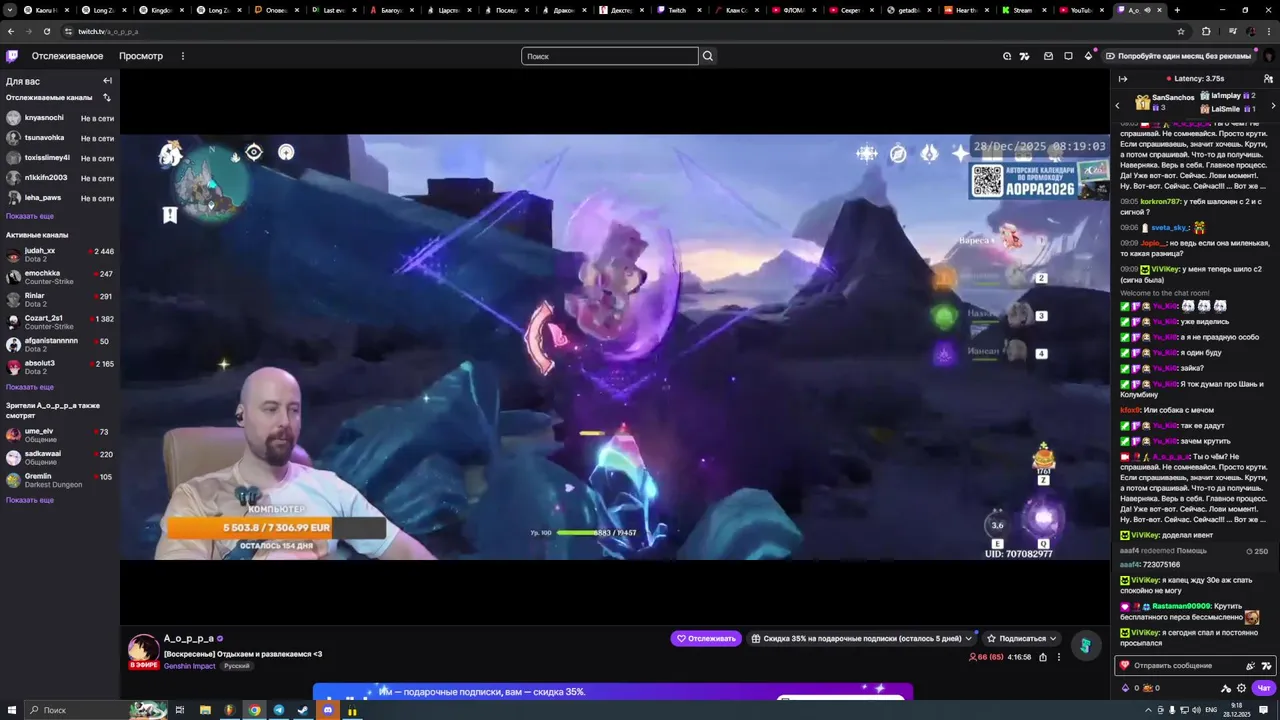Open the emote picker in message box
Screen dimensions: 1280x720
1250,666
